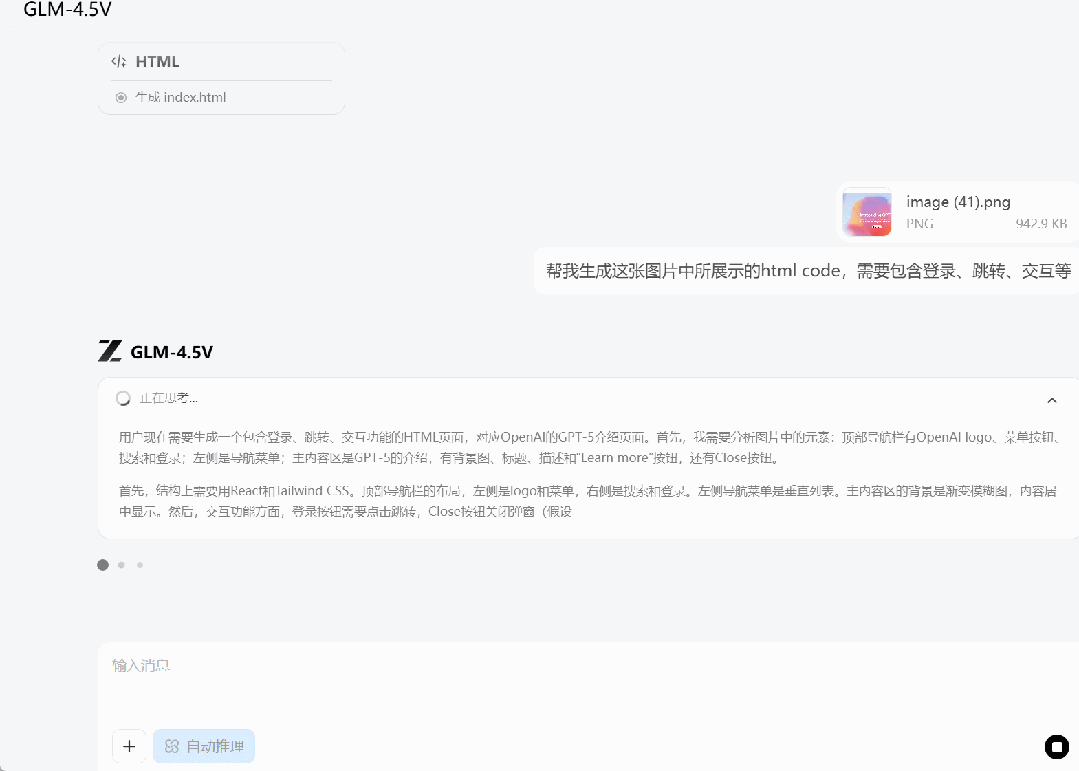Click the sparkle icon inside 自动推理 button

(170, 746)
